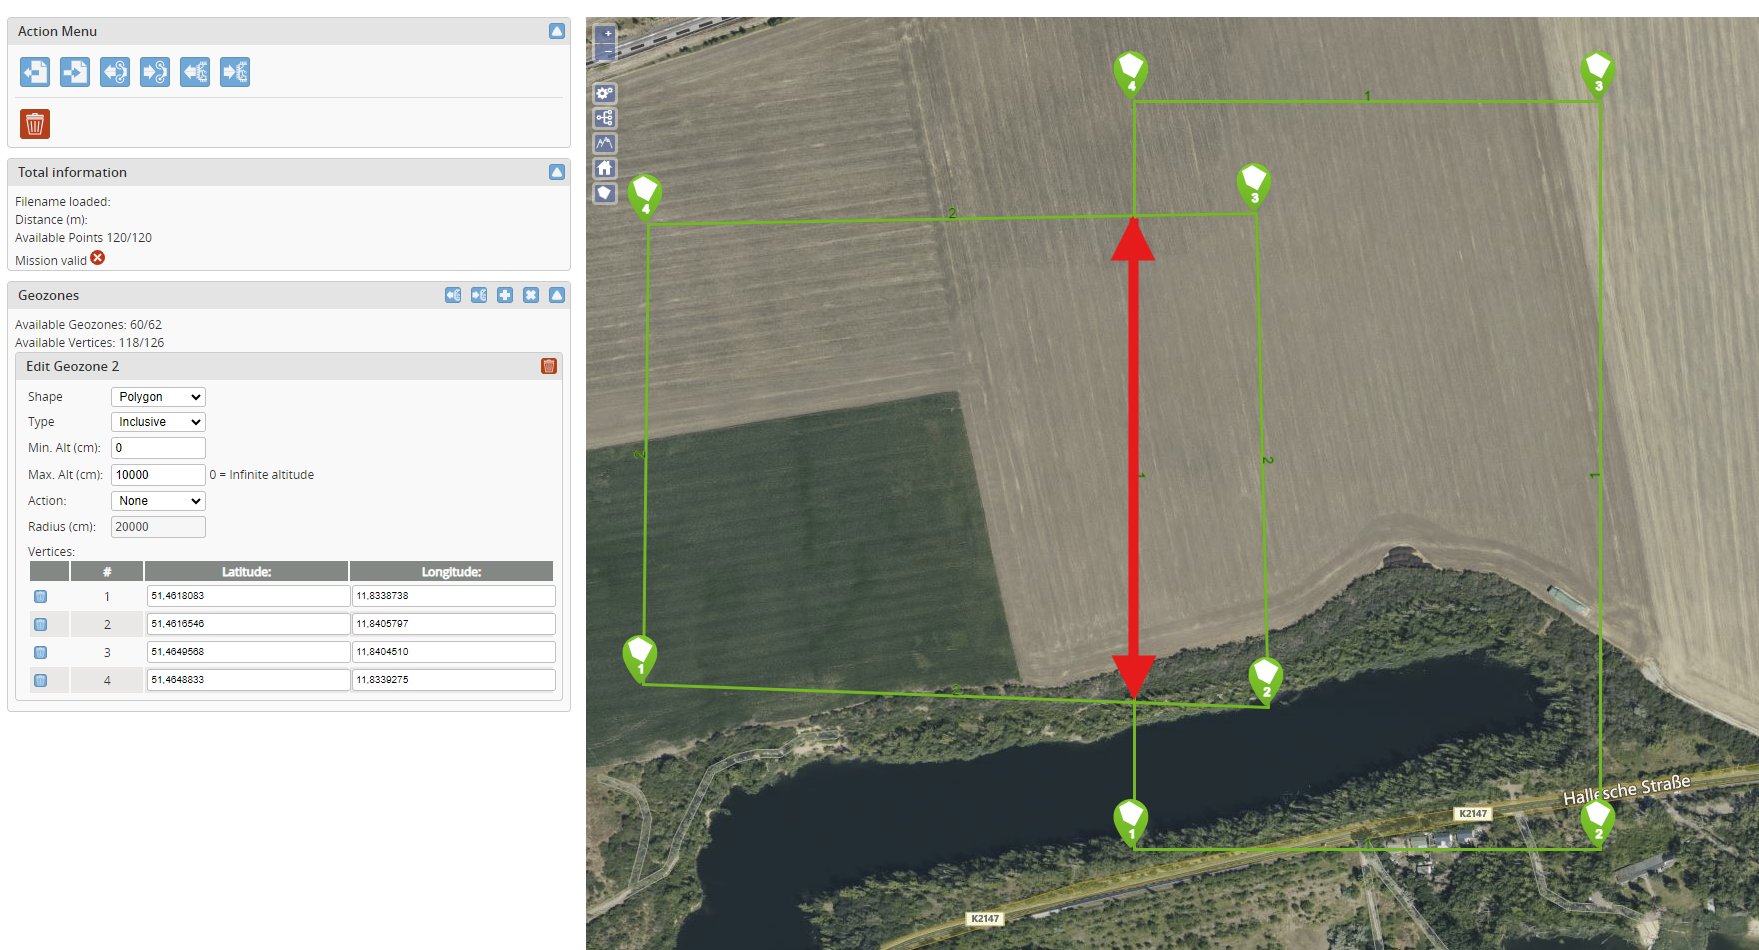Click vertex 3 latitude field
1759x950 pixels.
(x=248, y=652)
